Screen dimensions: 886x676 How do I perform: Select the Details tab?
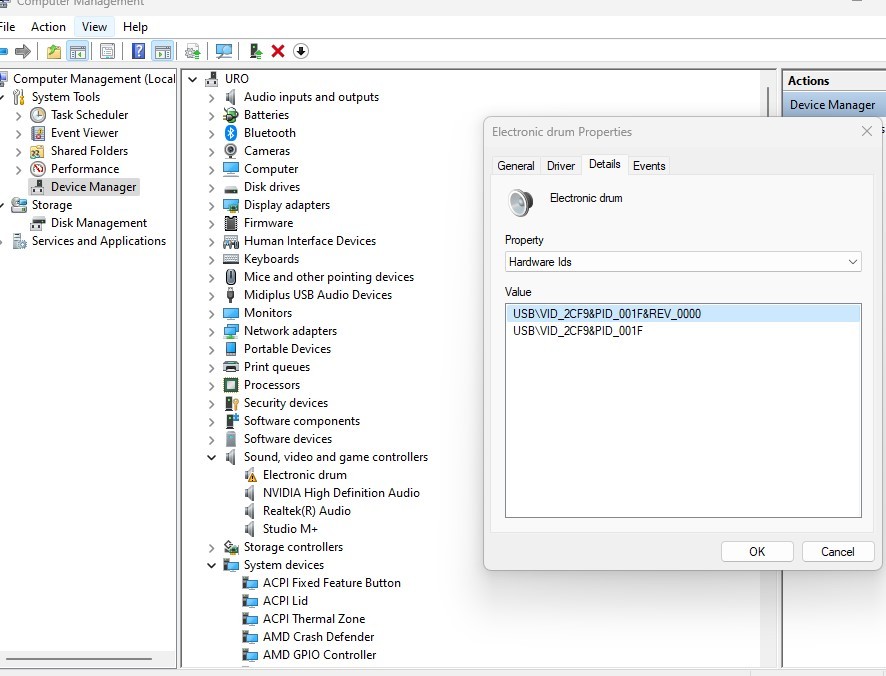[x=605, y=164]
